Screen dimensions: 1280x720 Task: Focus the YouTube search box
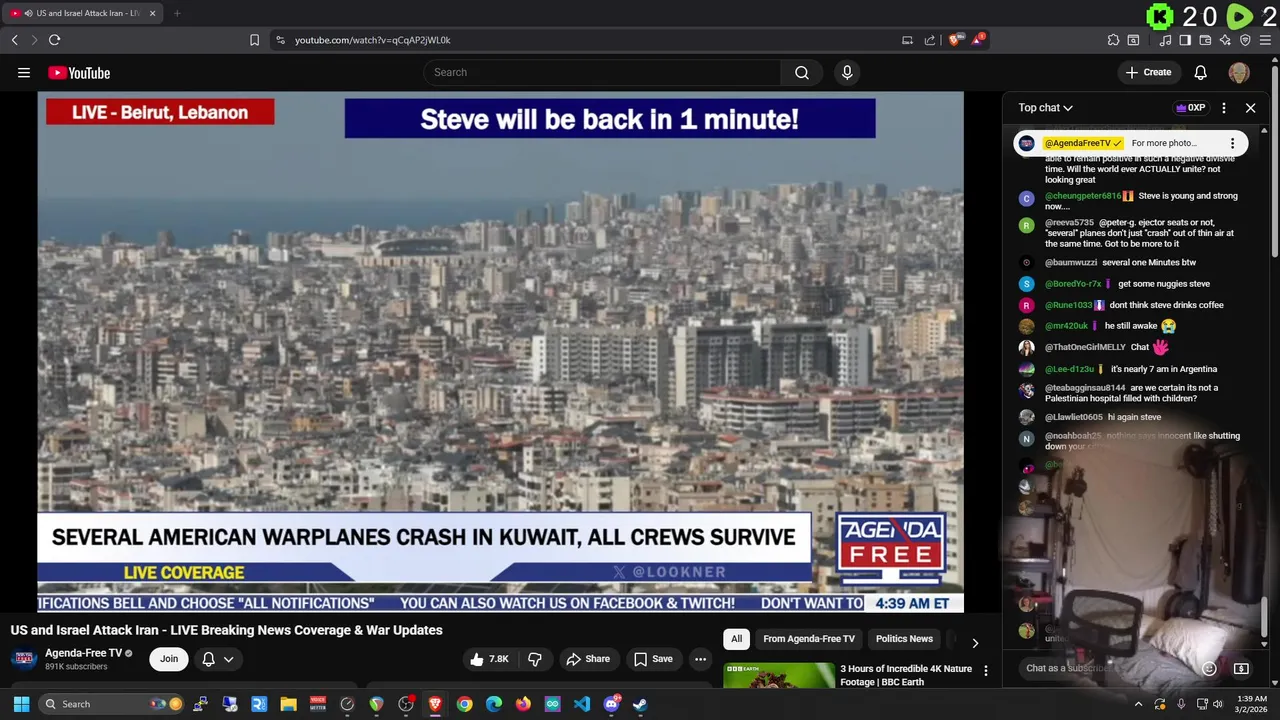pyautogui.click(x=603, y=72)
